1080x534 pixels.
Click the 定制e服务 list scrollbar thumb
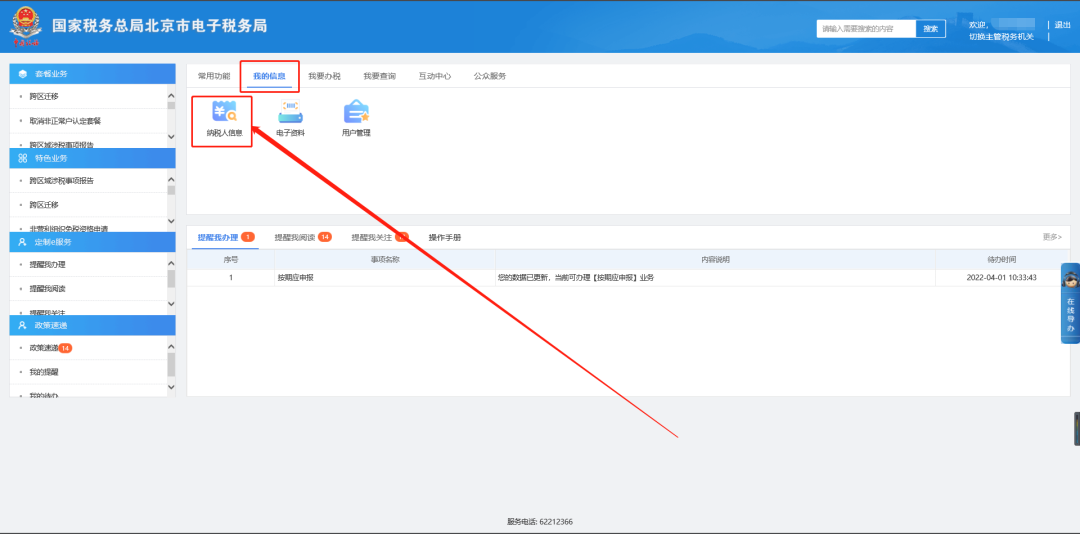[x=172, y=278]
